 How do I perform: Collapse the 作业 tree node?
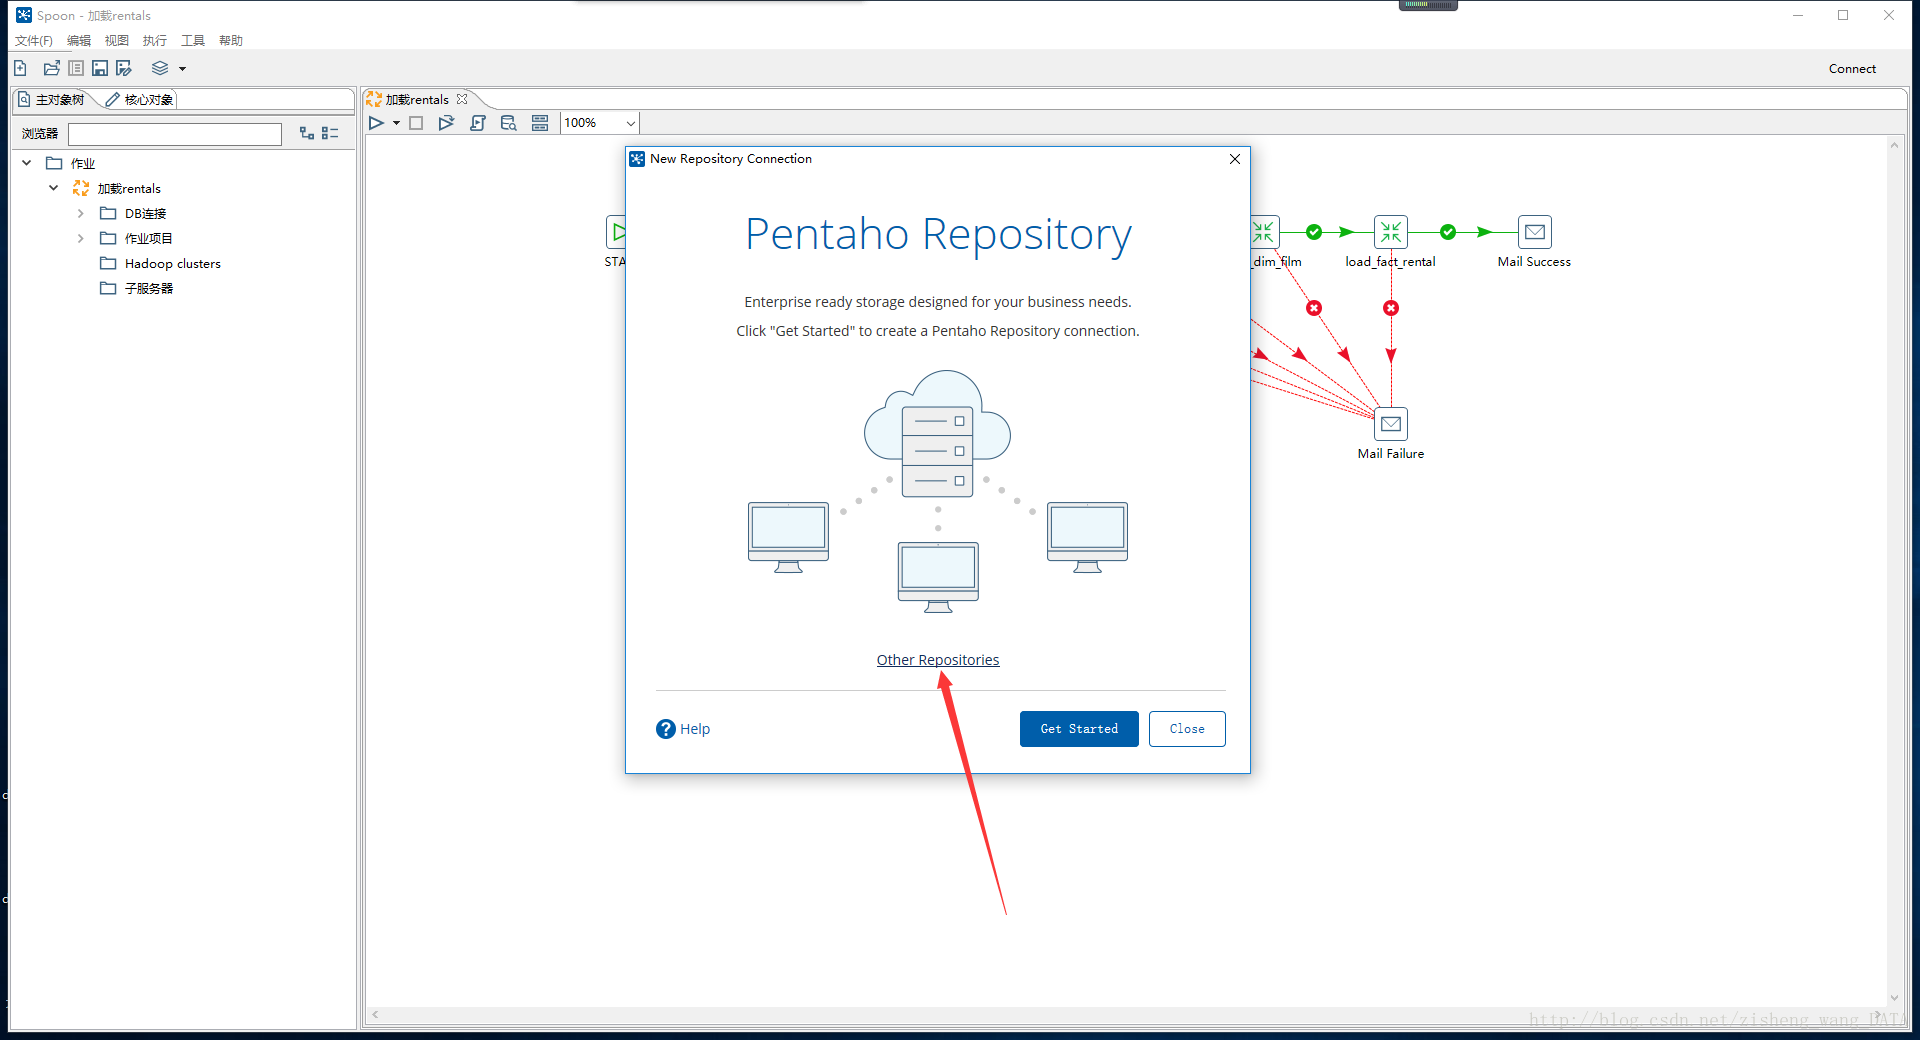[27, 163]
